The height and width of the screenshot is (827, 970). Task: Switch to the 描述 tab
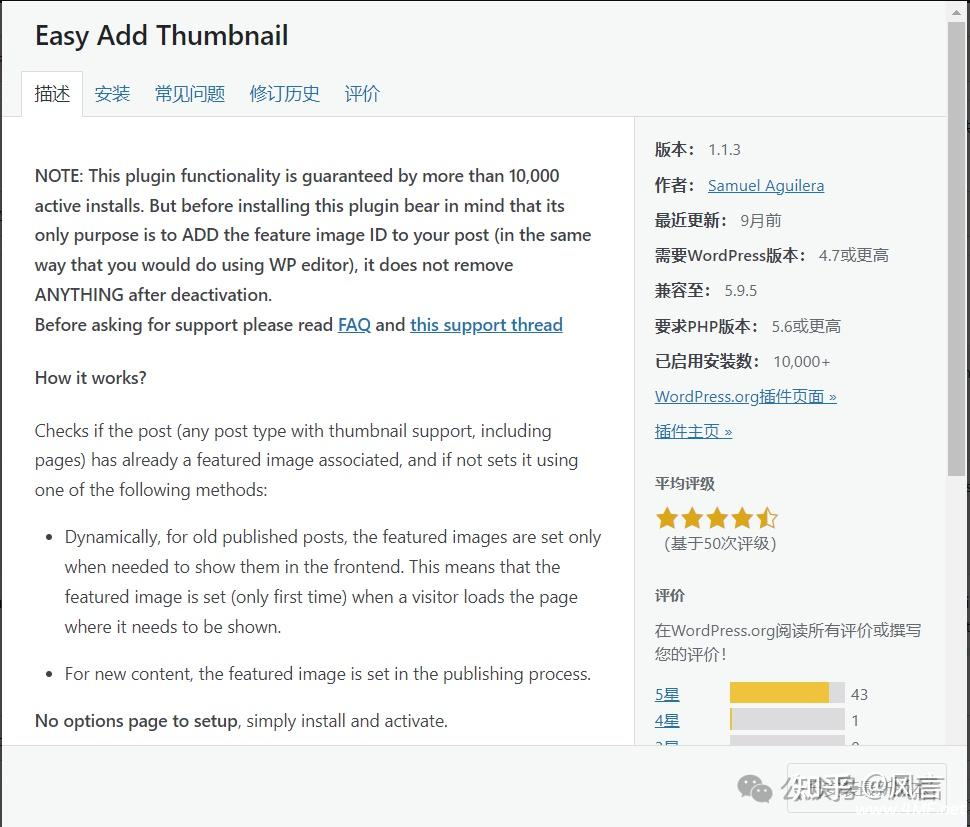tap(52, 94)
